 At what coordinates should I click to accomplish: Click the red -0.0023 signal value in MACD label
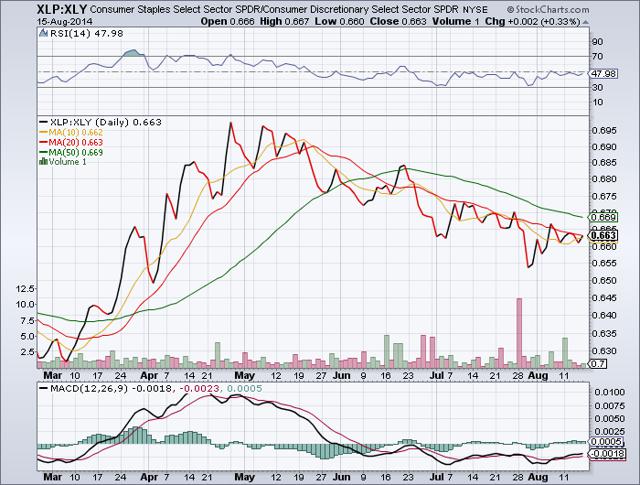click(x=199, y=389)
